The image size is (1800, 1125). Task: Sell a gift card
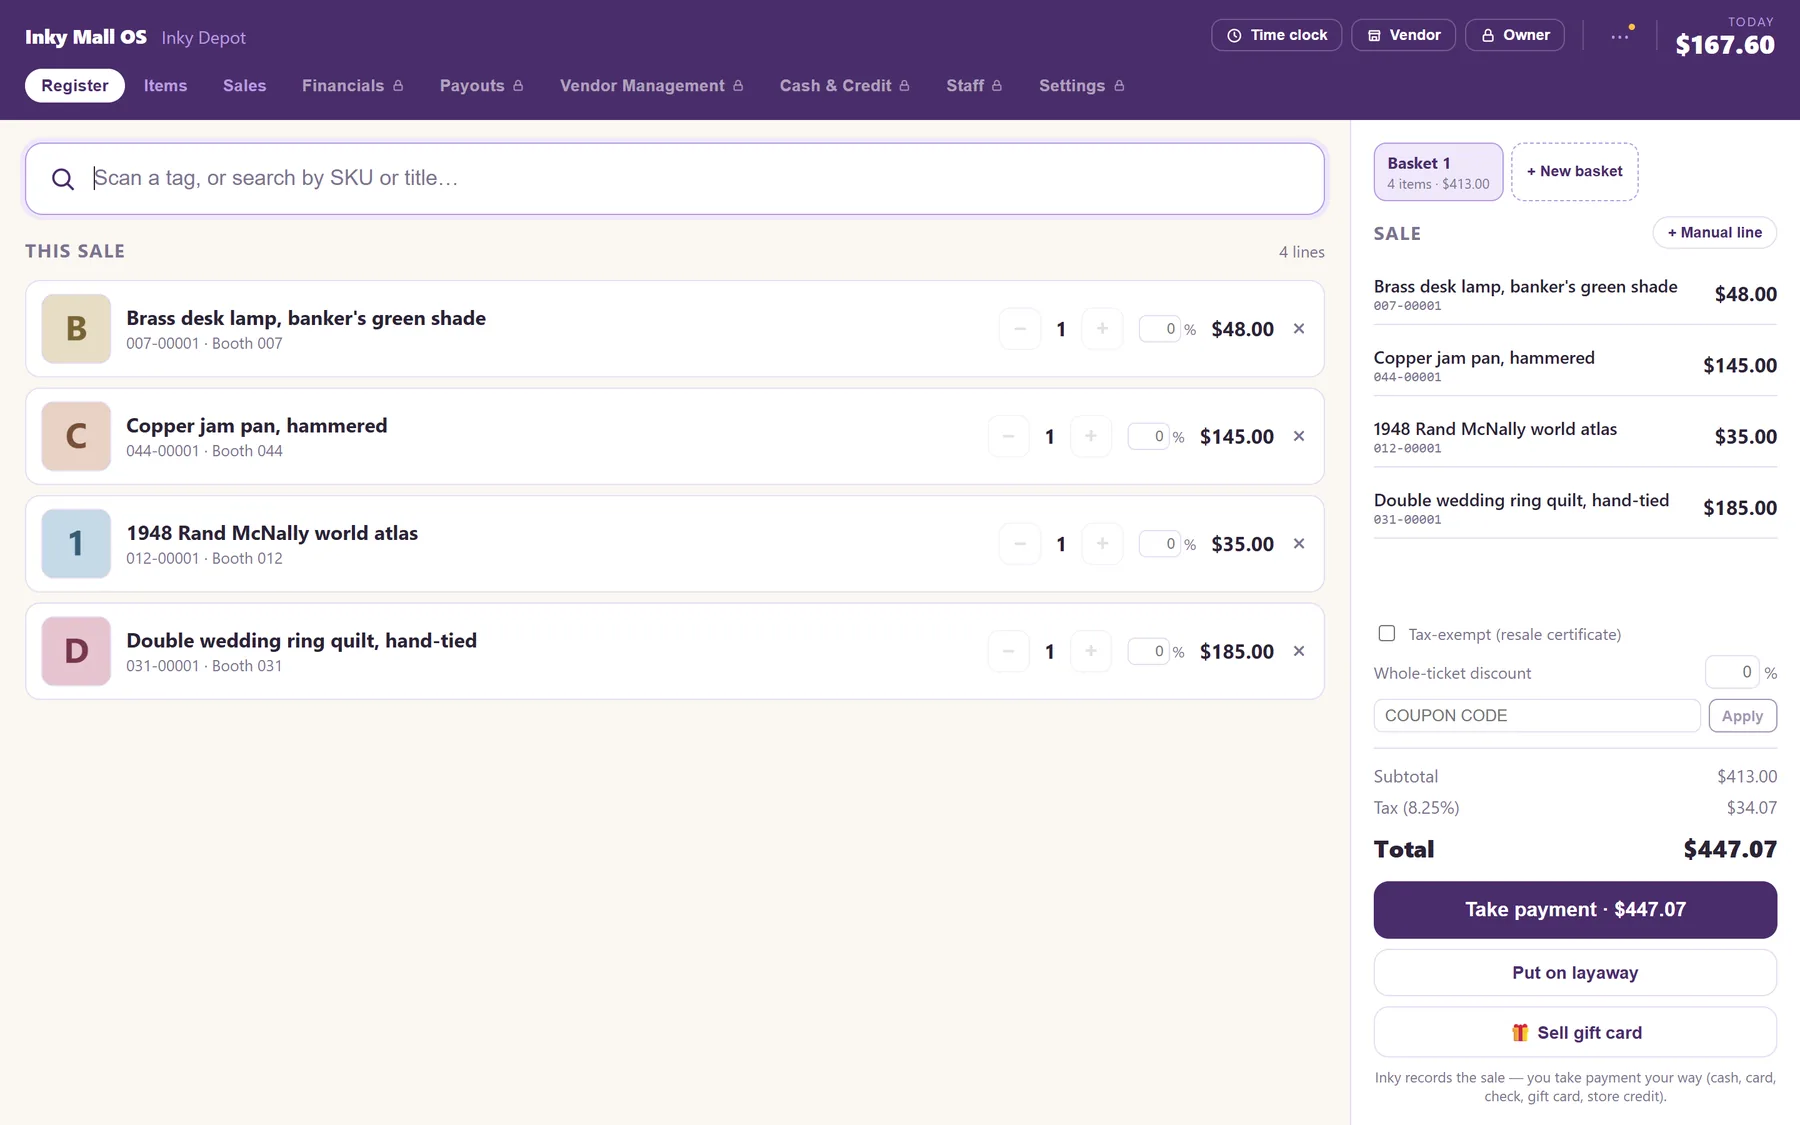[x=1575, y=1032]
